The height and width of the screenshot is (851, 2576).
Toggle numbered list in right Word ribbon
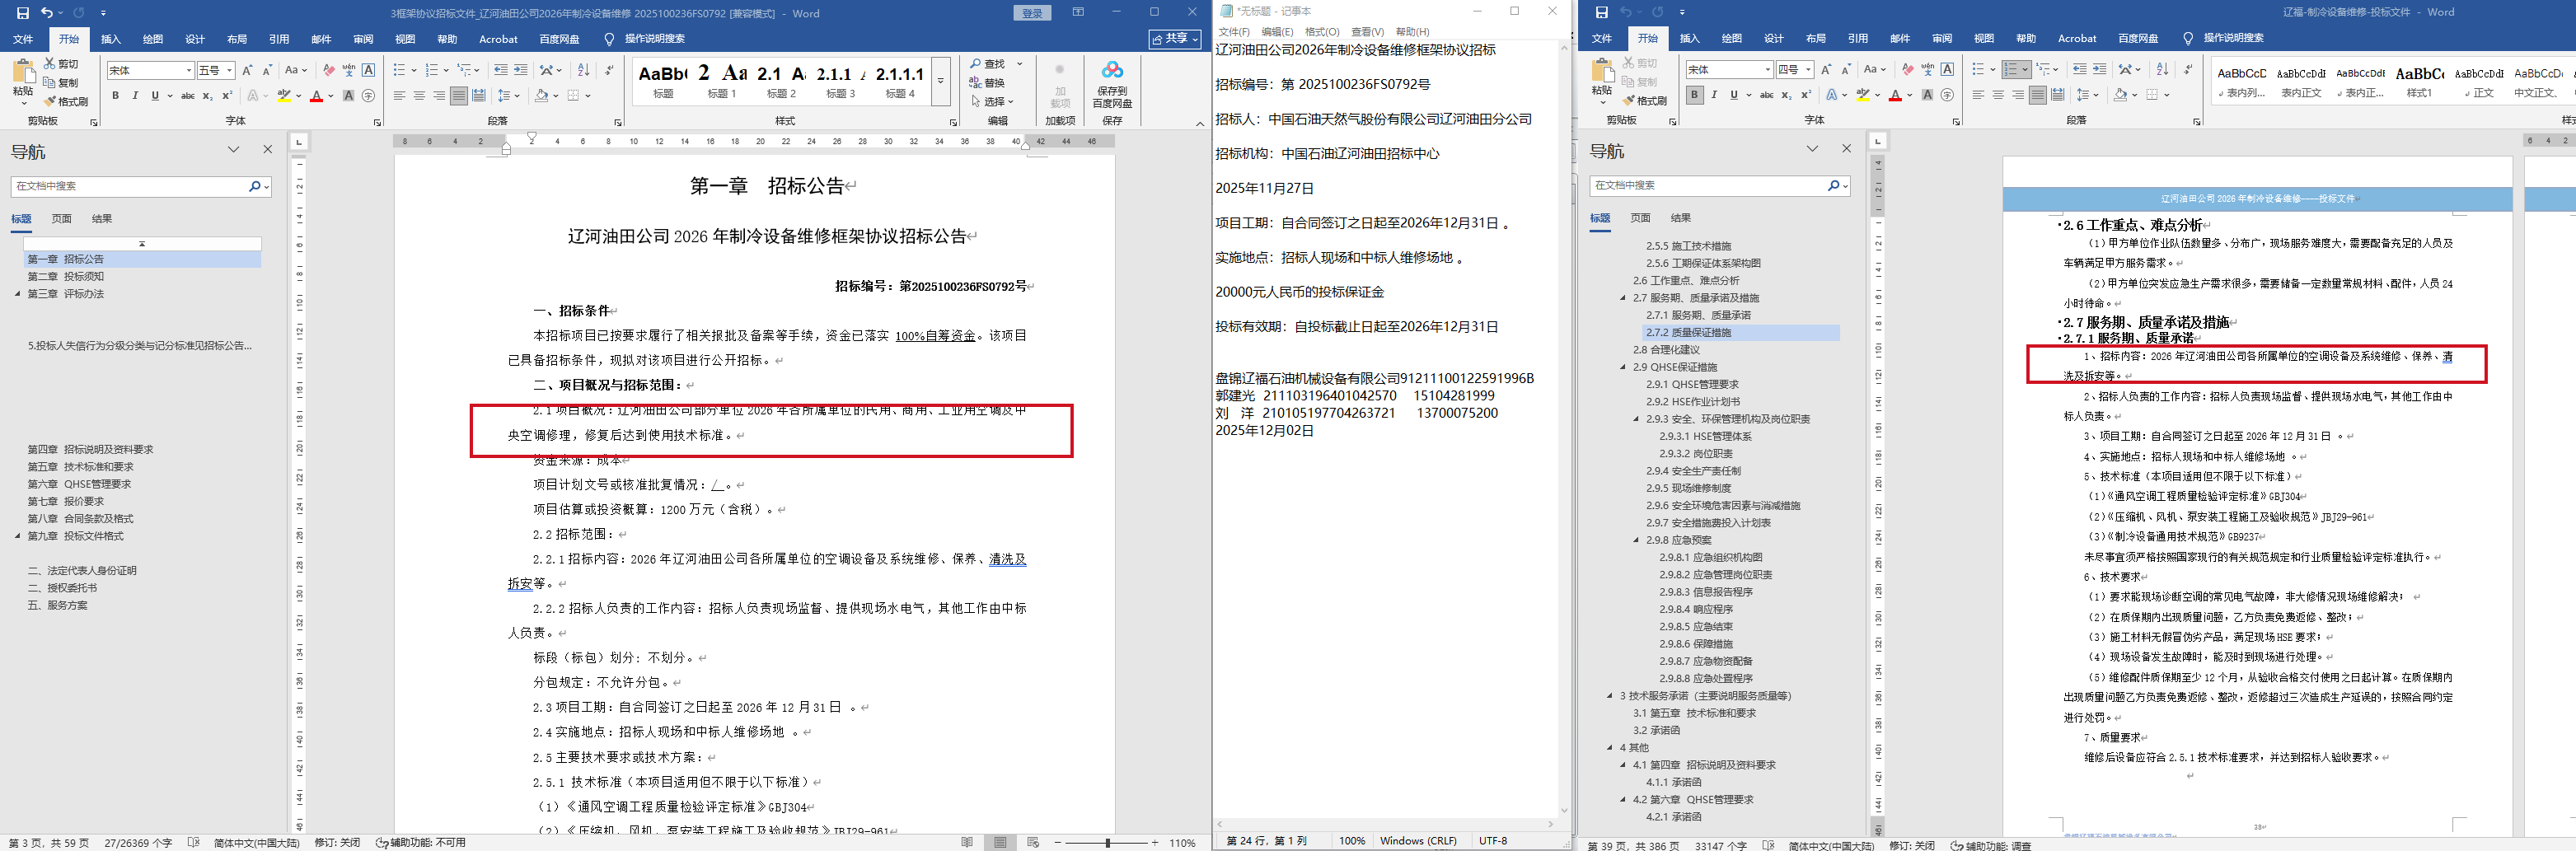click(x=2012, y=69)
